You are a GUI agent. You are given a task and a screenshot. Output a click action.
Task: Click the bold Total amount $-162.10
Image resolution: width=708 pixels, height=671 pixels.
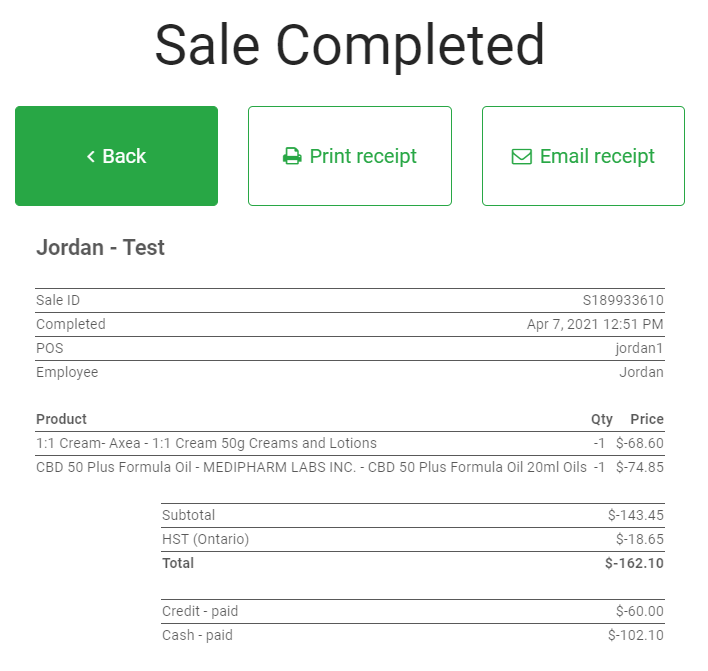(x=634, y=563)
